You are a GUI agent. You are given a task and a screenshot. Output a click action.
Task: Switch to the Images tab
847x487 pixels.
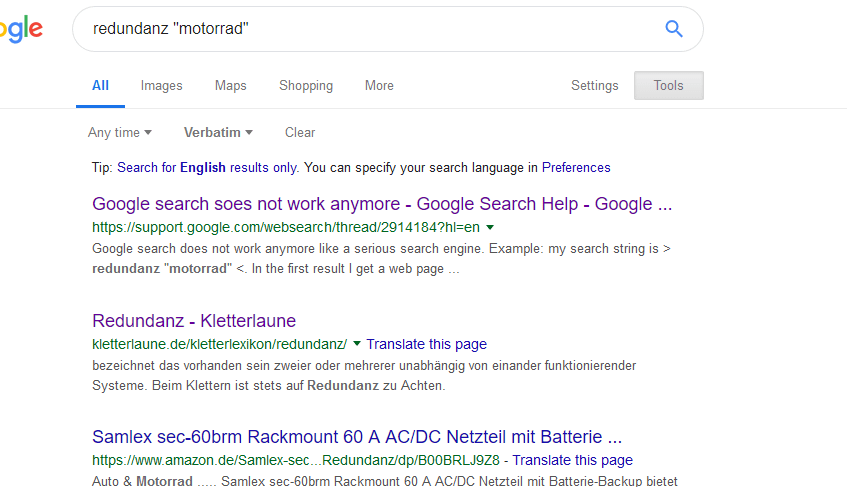161,86
